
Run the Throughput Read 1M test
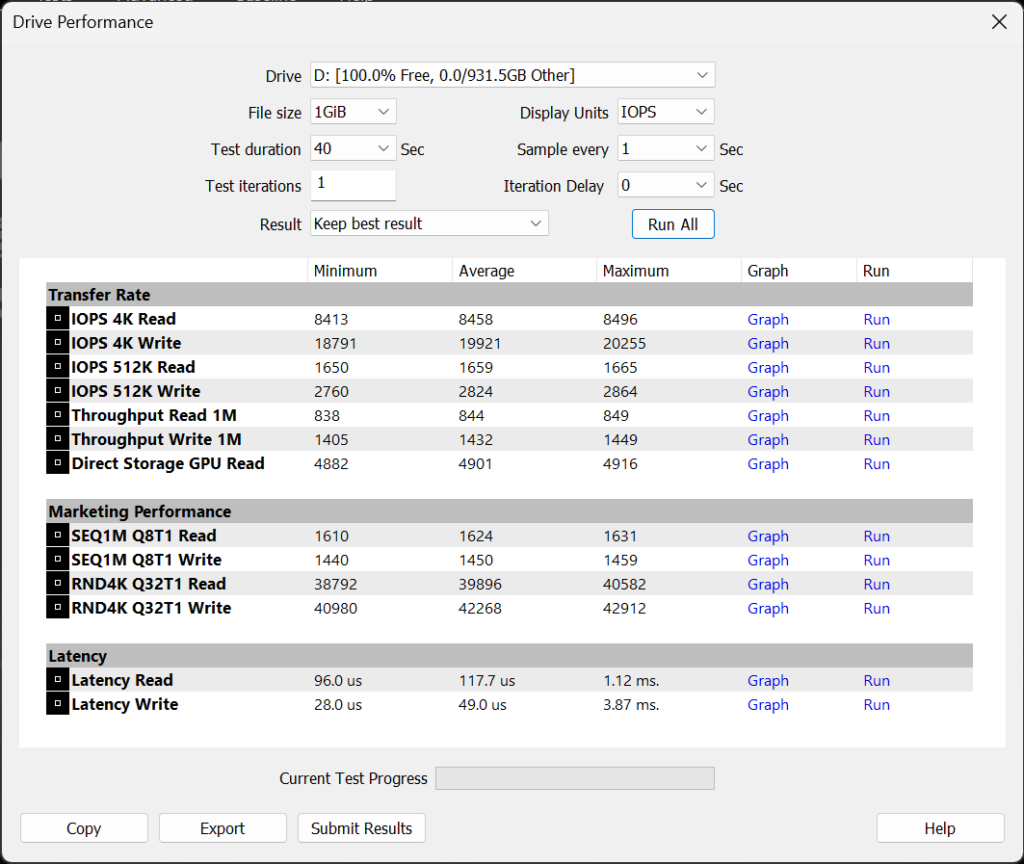[876, 416]
